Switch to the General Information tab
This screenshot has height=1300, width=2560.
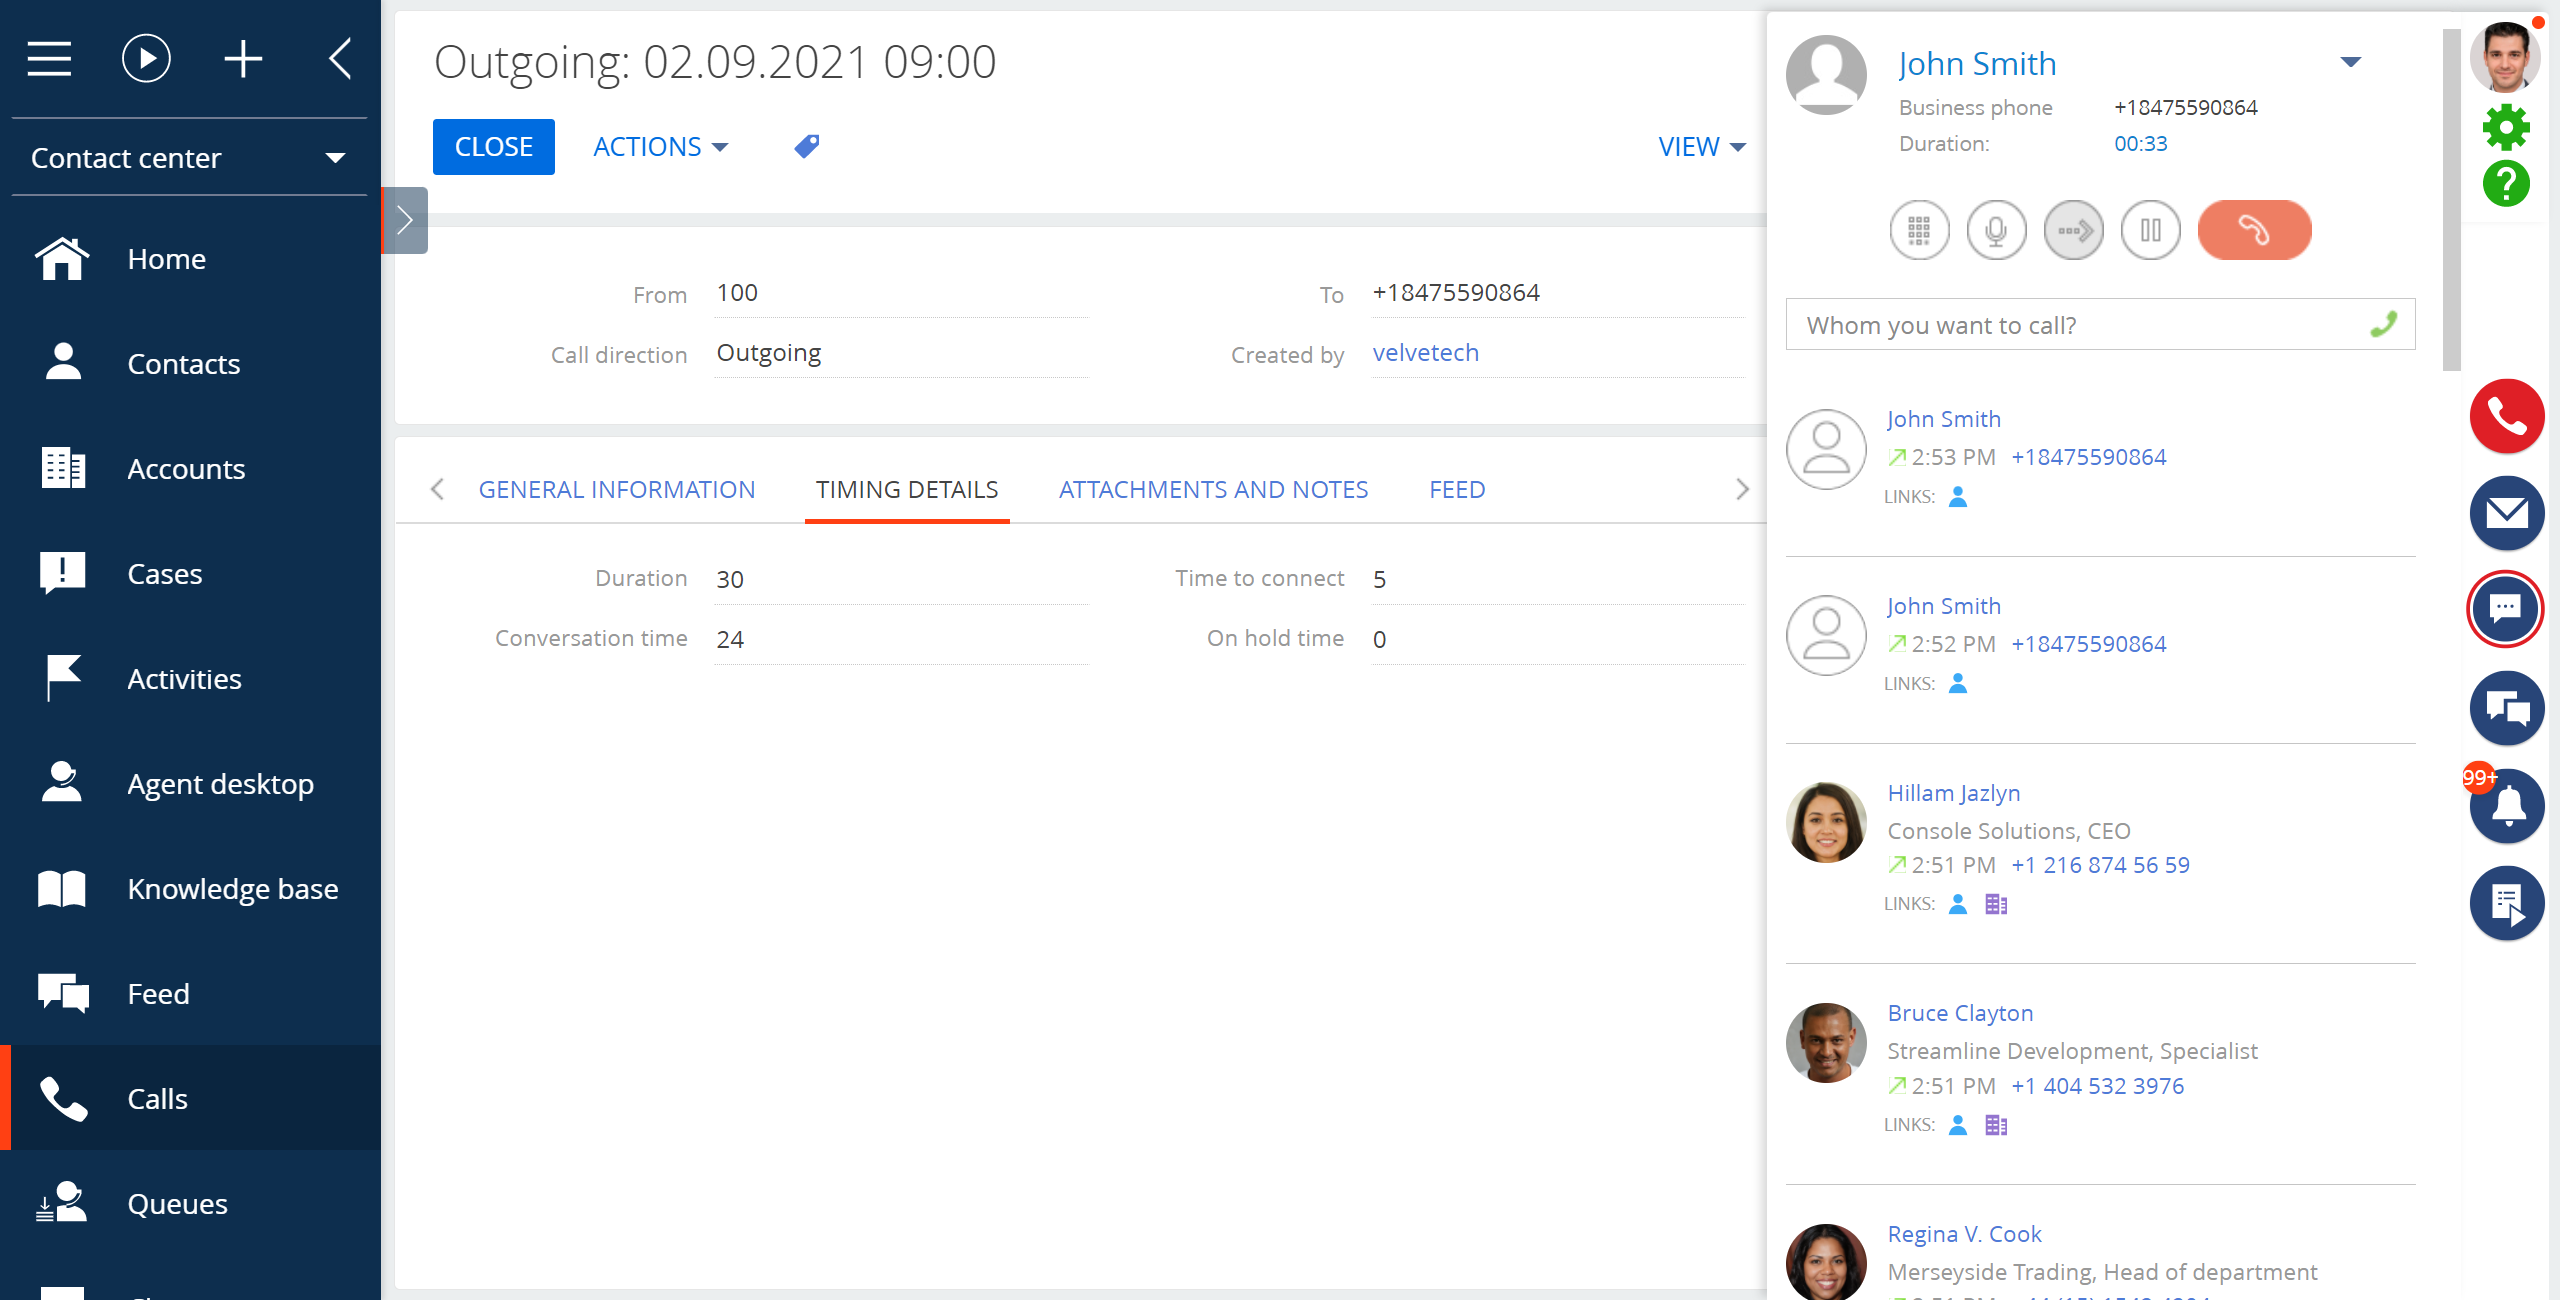click(616, 490)
